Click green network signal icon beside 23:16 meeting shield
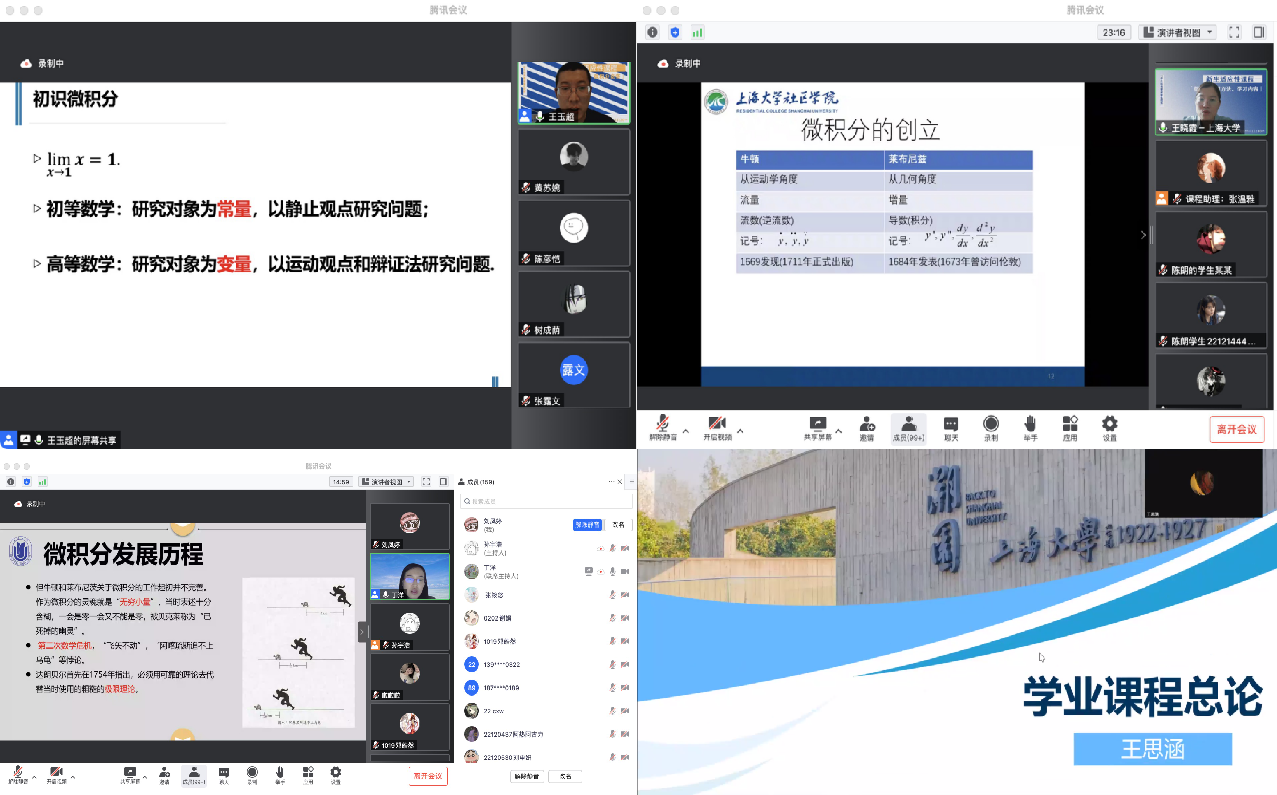Viewport: 1277px width, 795px height. (x=698, y=32)
